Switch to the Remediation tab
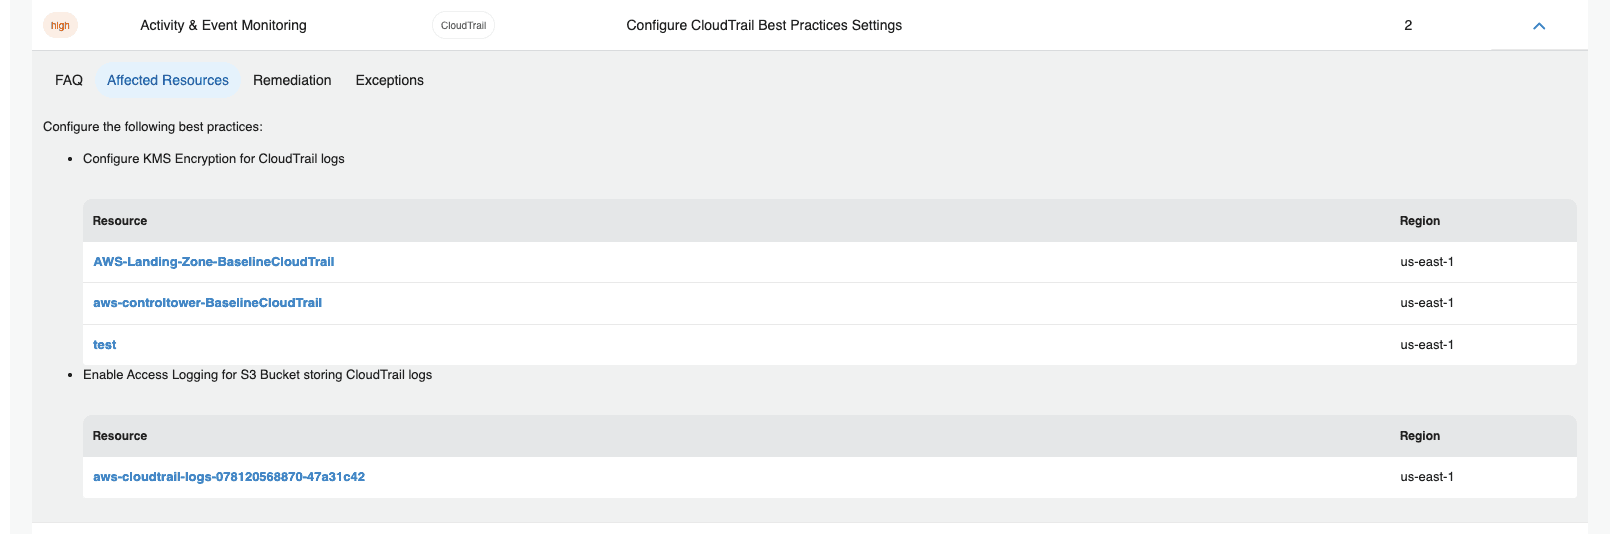The height and width of the screenshot is (534, 1620). (292, 80)
